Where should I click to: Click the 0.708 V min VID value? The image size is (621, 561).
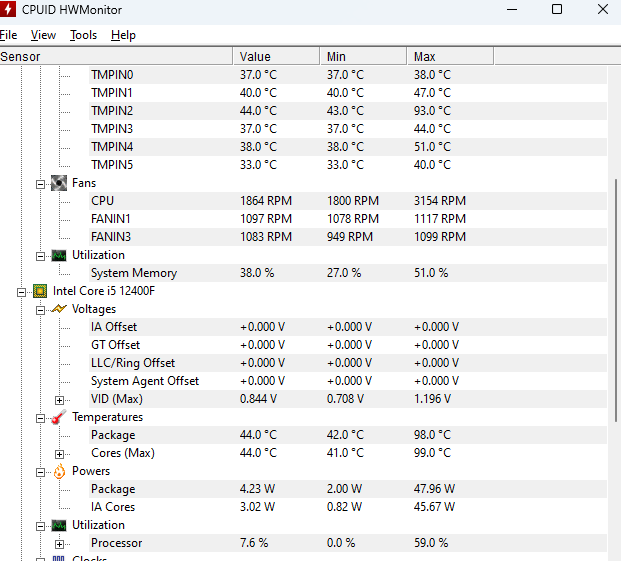[345, 399]
